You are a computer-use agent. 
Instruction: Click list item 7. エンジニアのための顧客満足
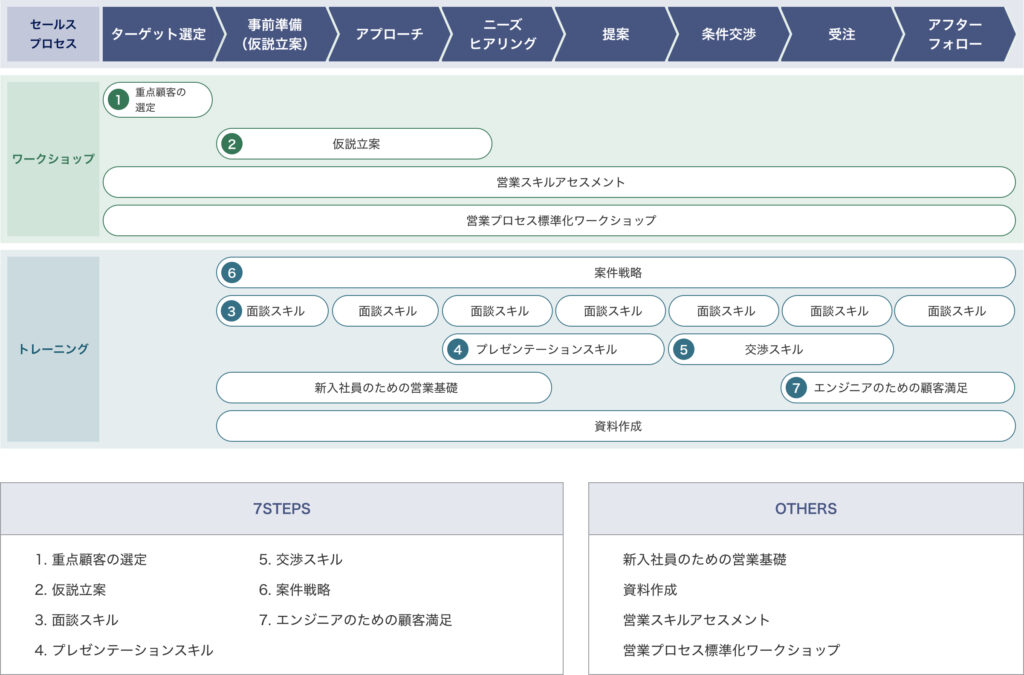355,620
